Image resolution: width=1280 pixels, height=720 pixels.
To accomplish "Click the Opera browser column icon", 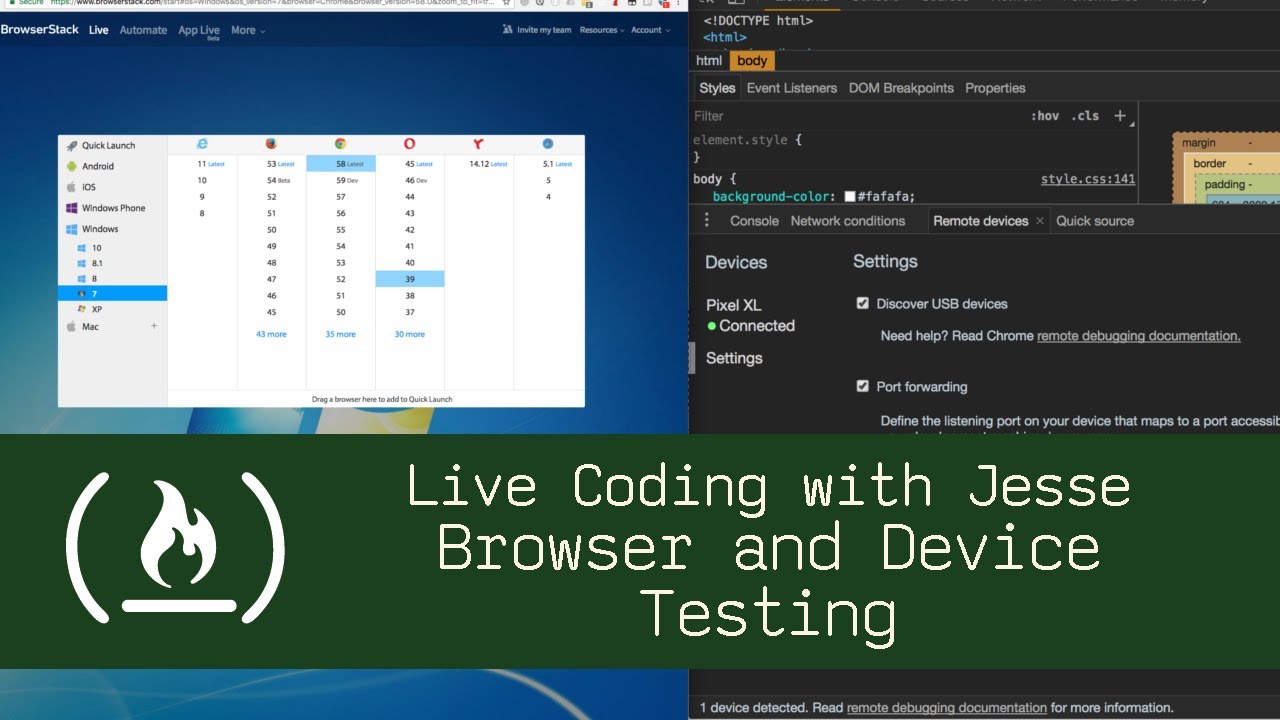I will [409, 144].
